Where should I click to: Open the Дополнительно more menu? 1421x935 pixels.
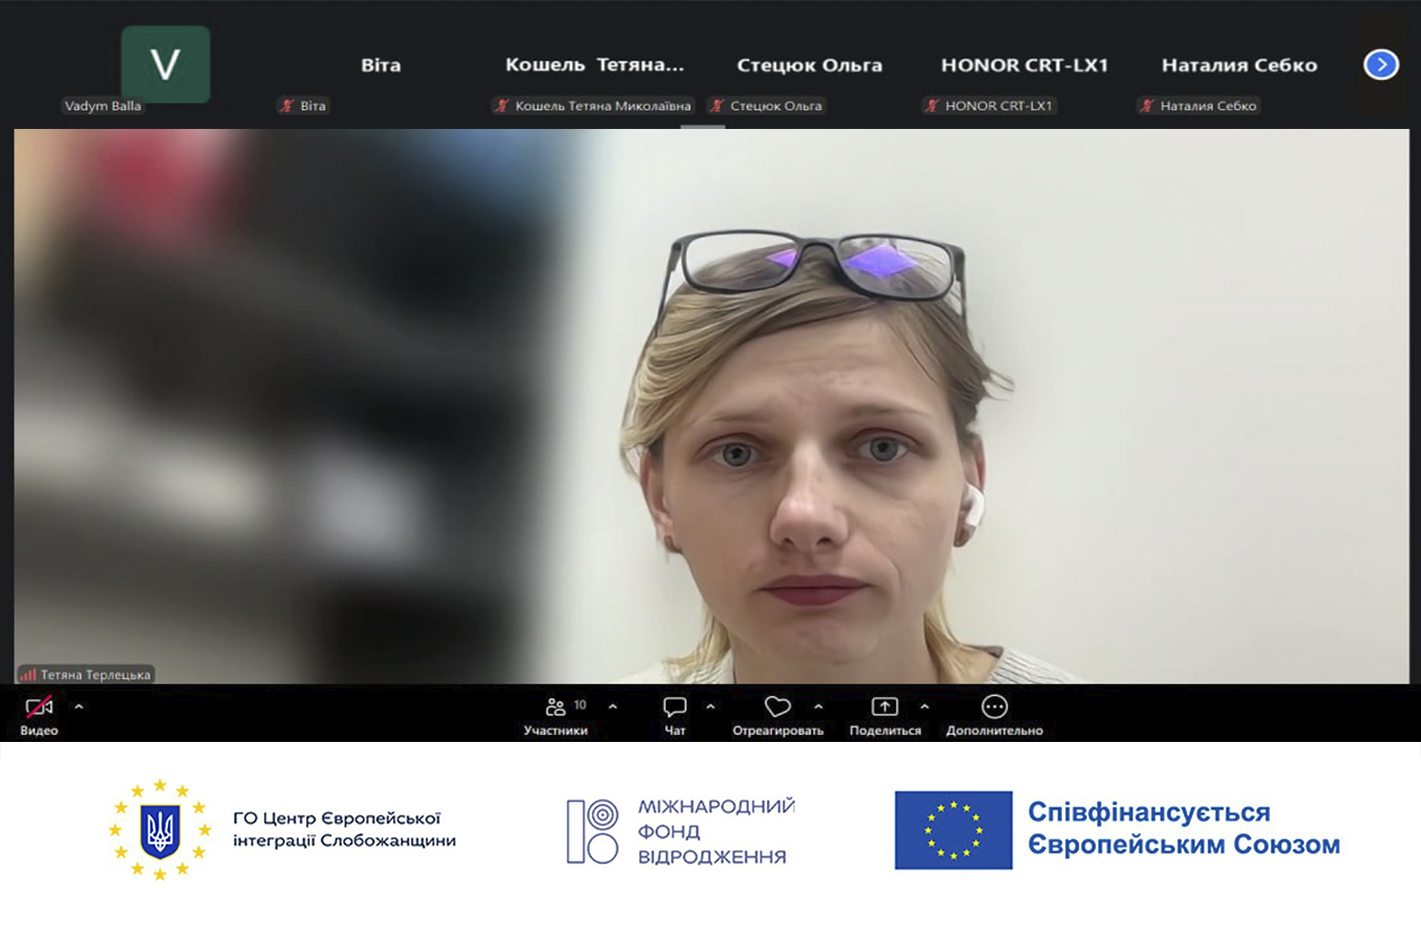(994, 715)
